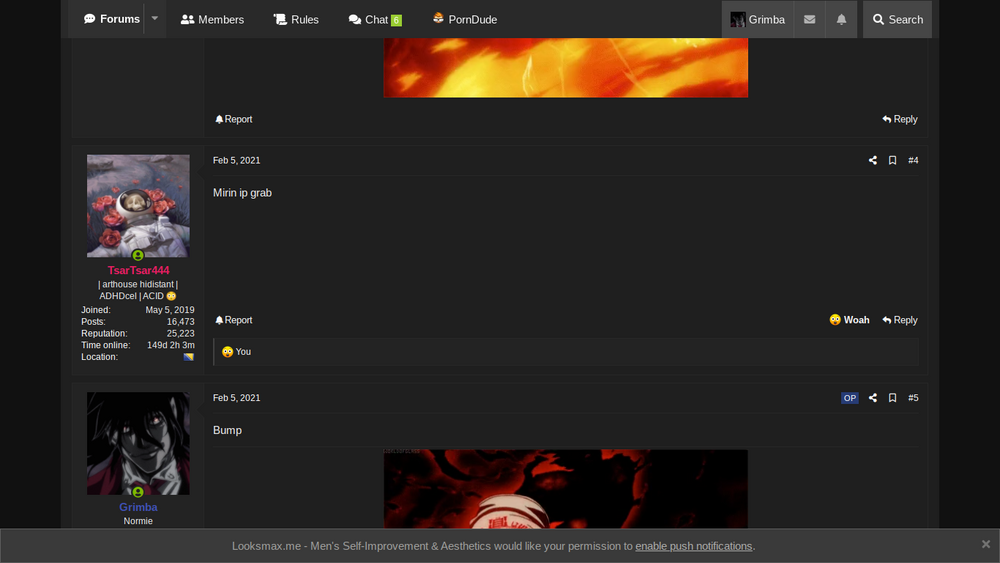Open TsarTsar444's avatar image
This screenshot has height=563, width=1000.
pyautogui.click(x=138, y=206)
